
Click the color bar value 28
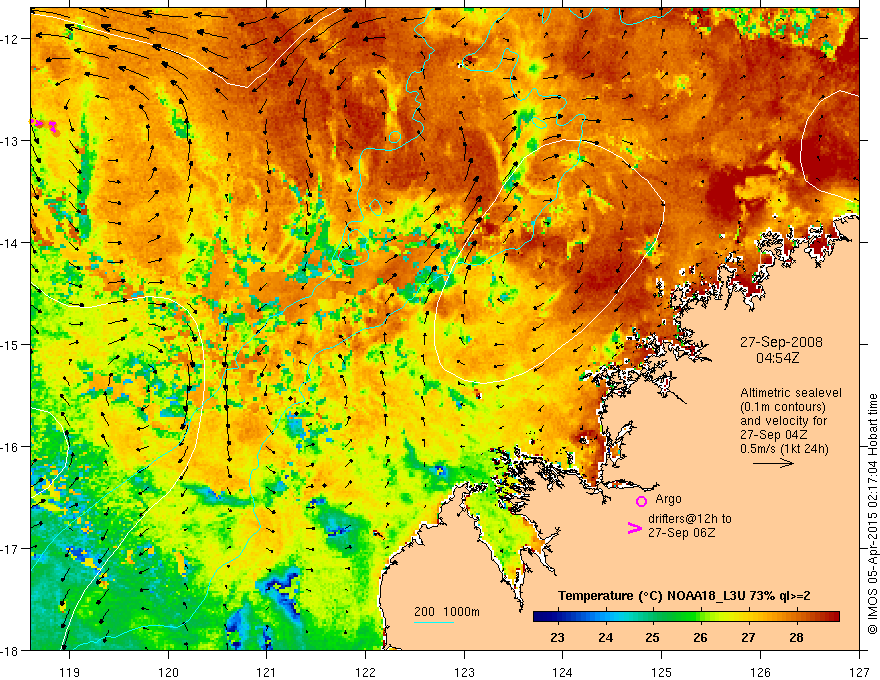[x=796, y=637]
